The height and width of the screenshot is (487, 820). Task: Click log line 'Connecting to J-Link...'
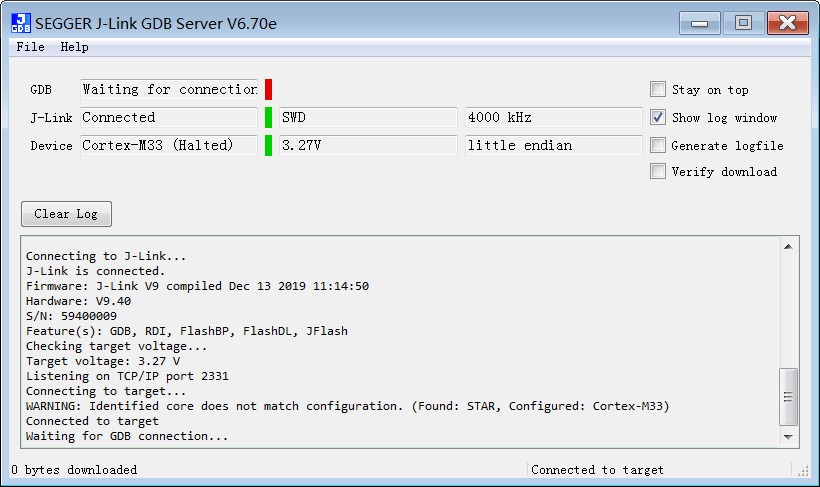[106, 256]
